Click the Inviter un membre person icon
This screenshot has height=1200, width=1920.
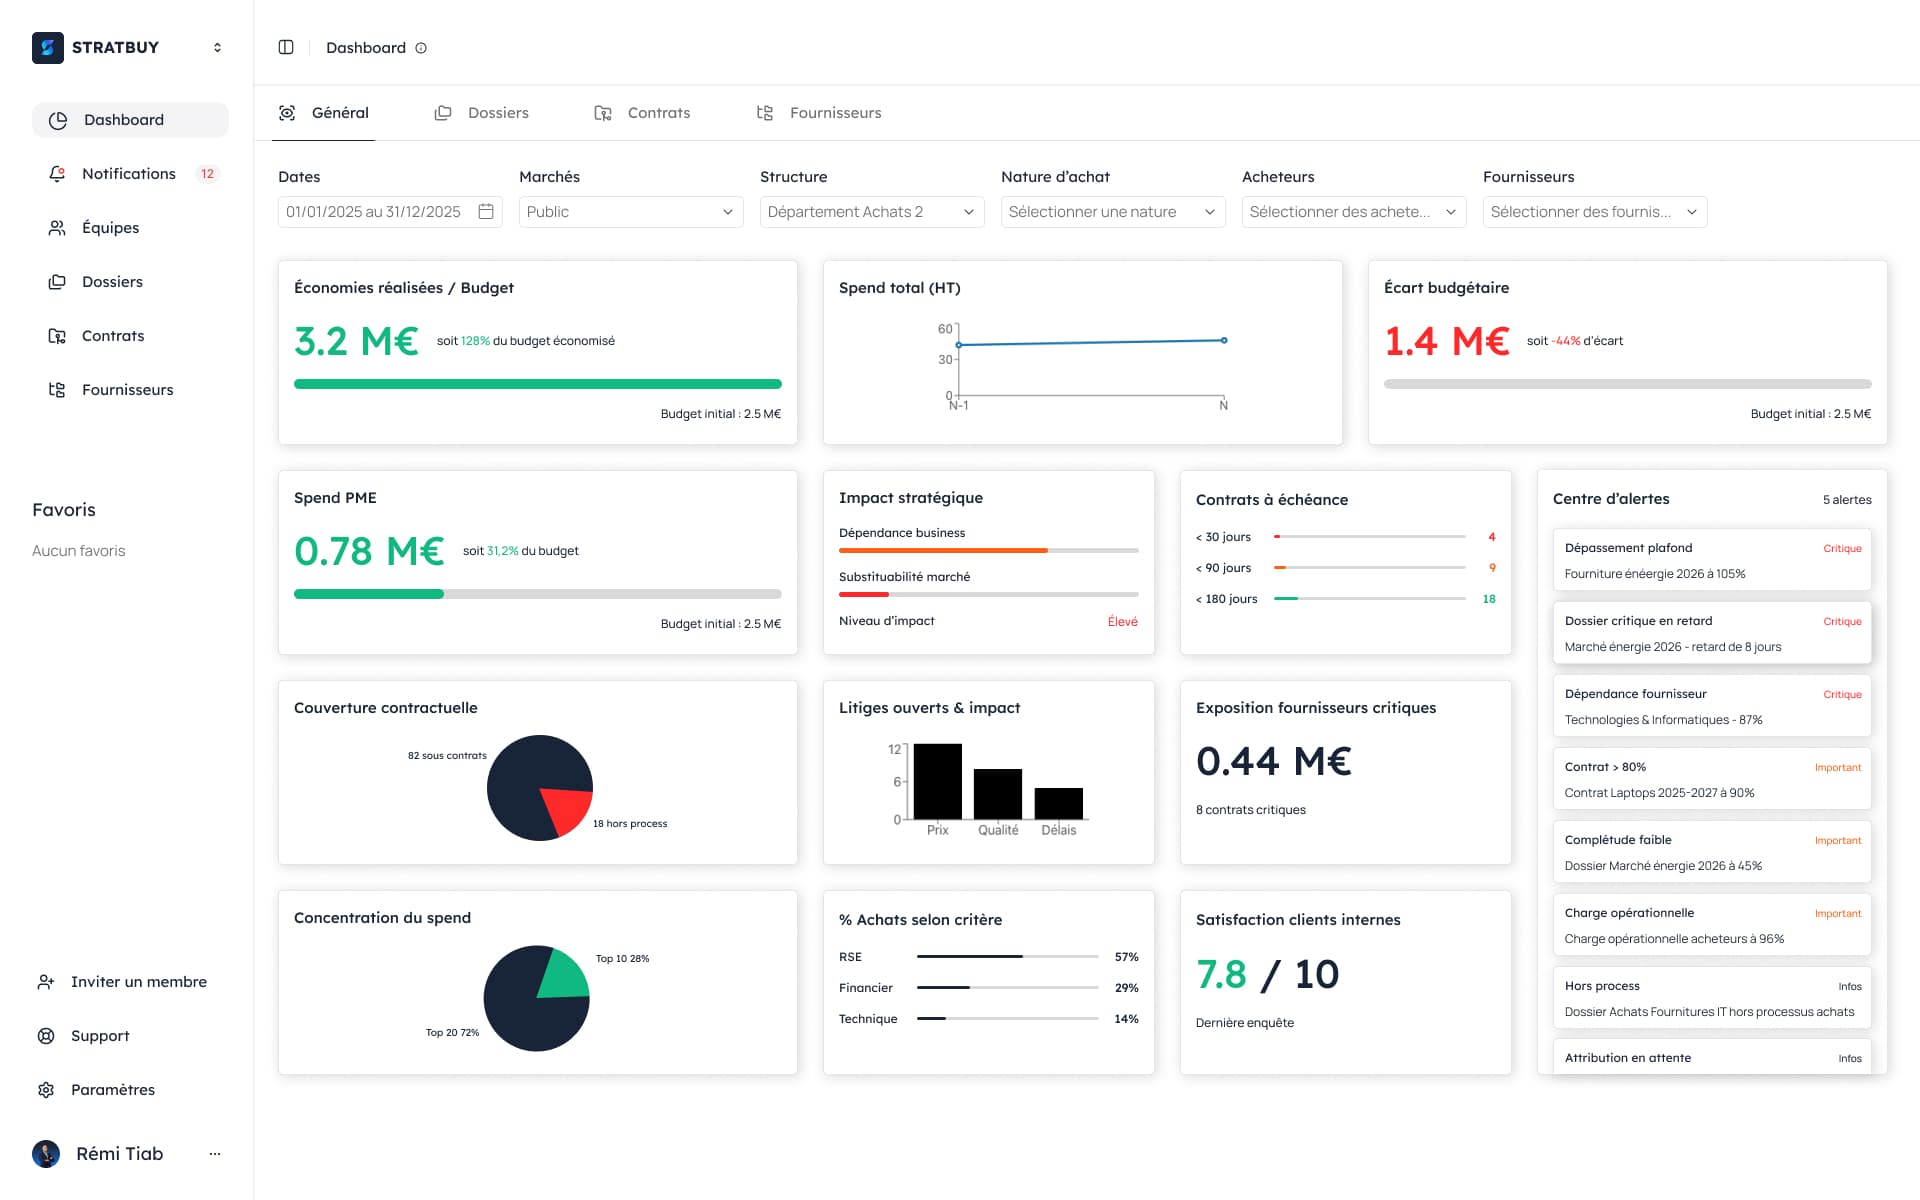pos(46,981)
